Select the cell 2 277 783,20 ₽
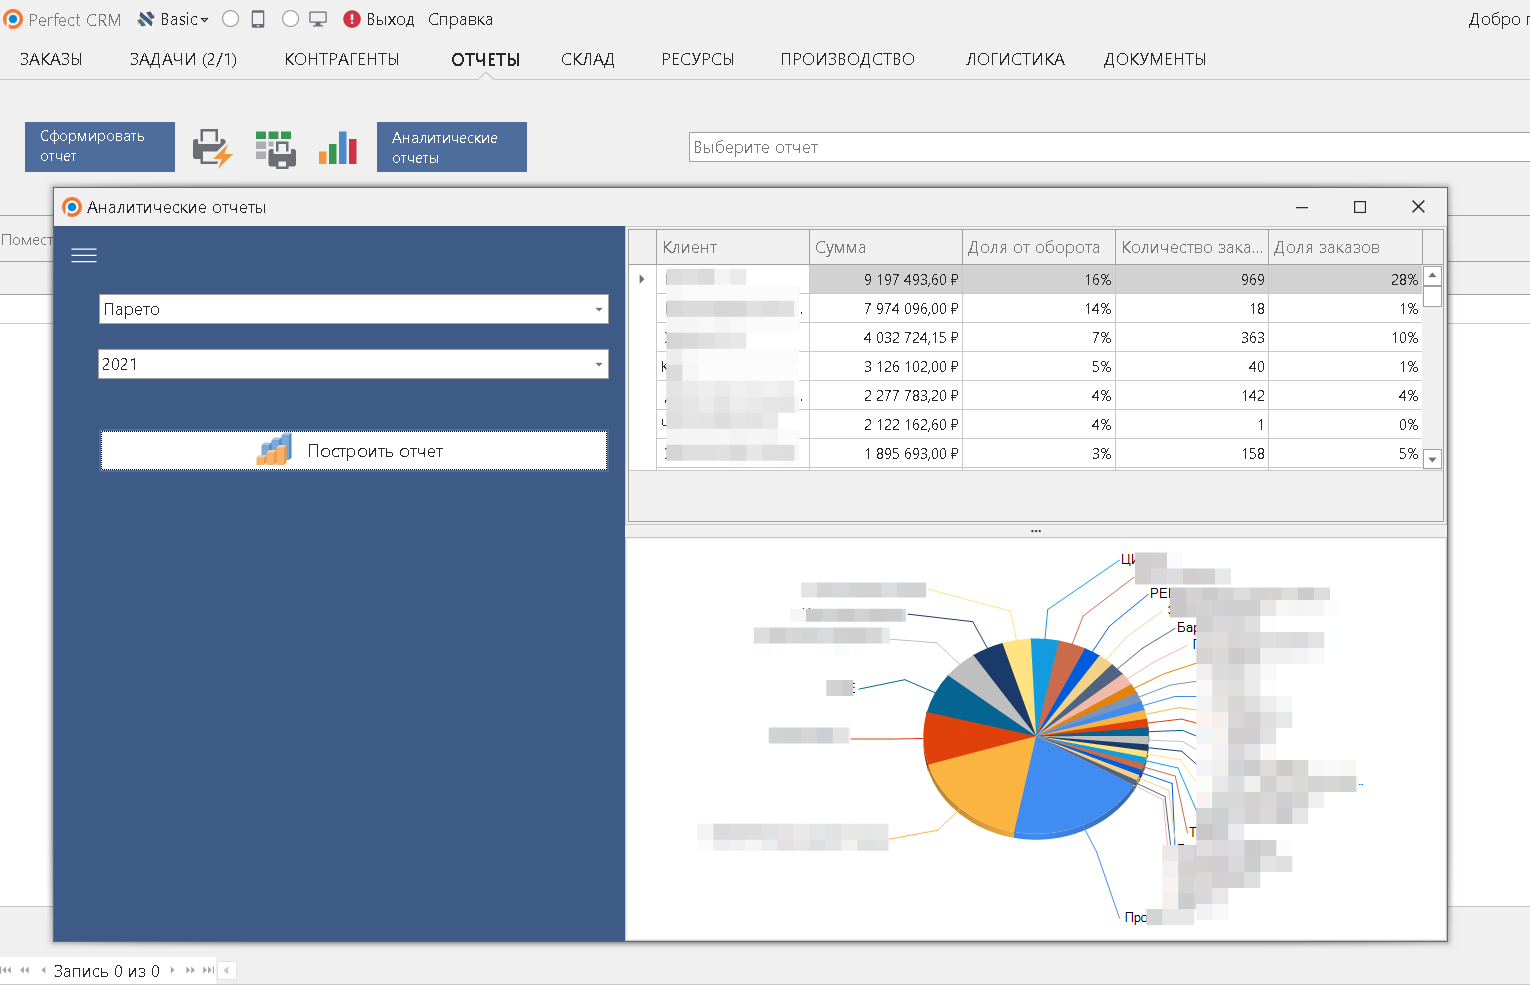The width and height of the screenshot is (1530, 986). [x=886, y=395]
